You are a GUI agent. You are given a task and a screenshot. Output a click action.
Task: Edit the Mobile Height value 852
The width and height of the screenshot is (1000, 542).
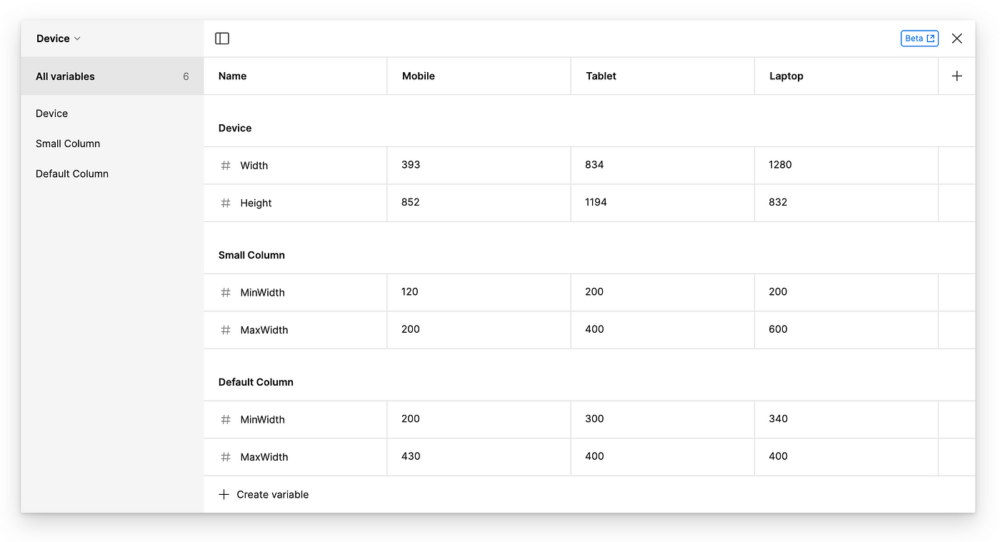[410, 202]
